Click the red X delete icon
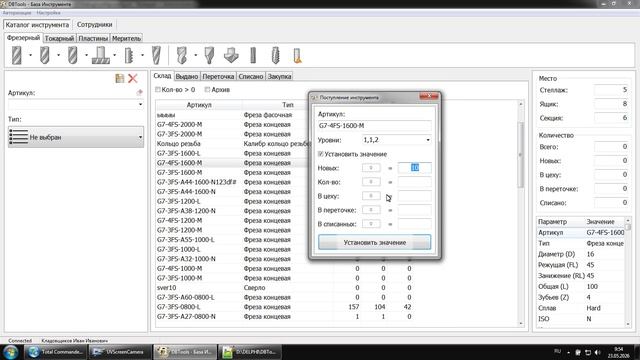The height and width of the screenshot is (360, 640). click(133, 78)
